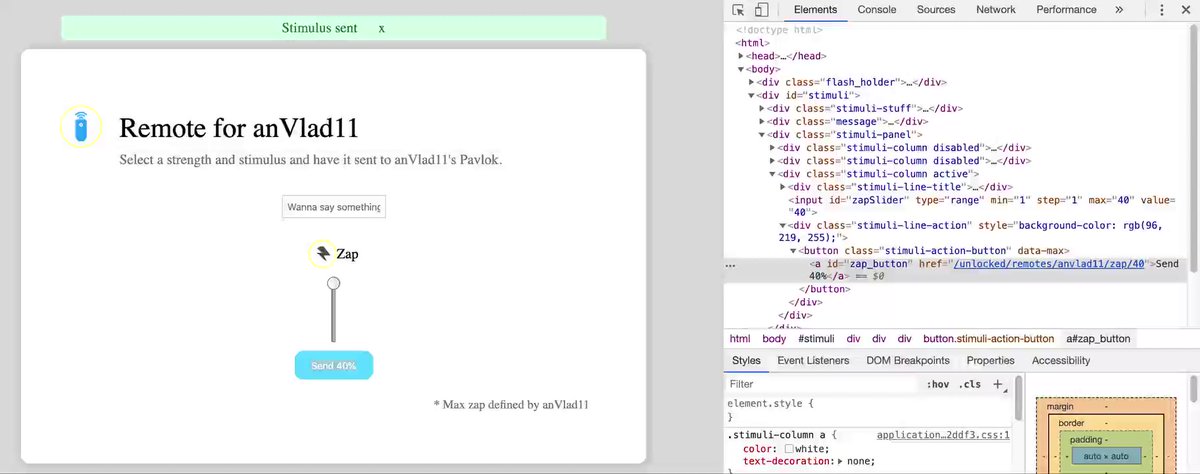Image resolution: width=1200 pixels, height=474 pixels.
Task: Focus the styles Filter field
Action: tap(820, 384)
